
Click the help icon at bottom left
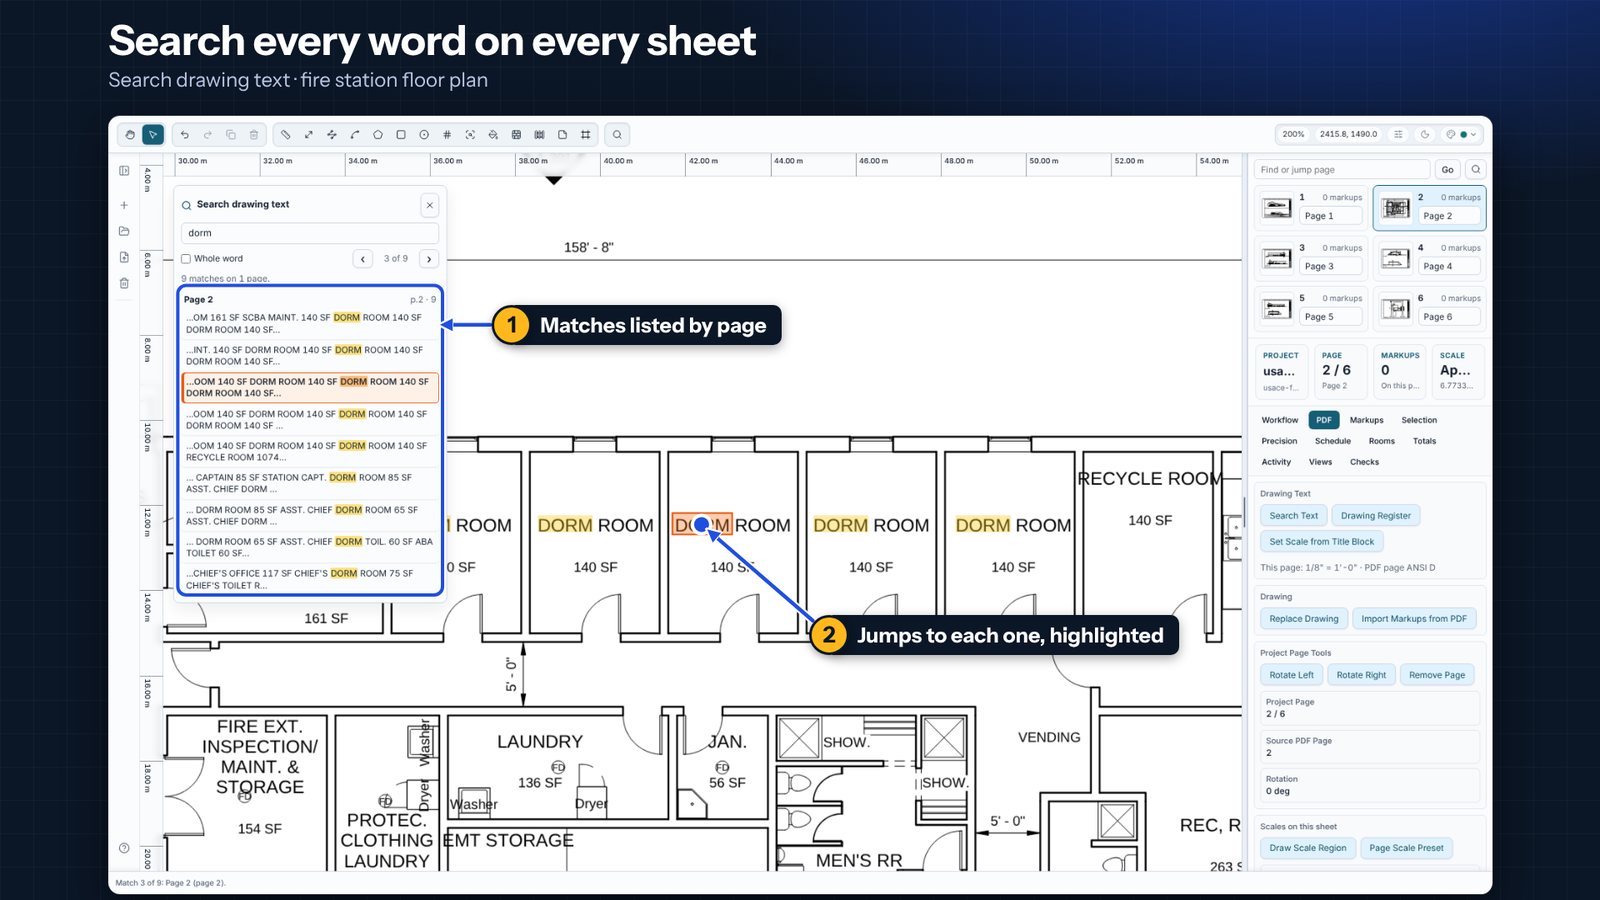click(124, 848)
